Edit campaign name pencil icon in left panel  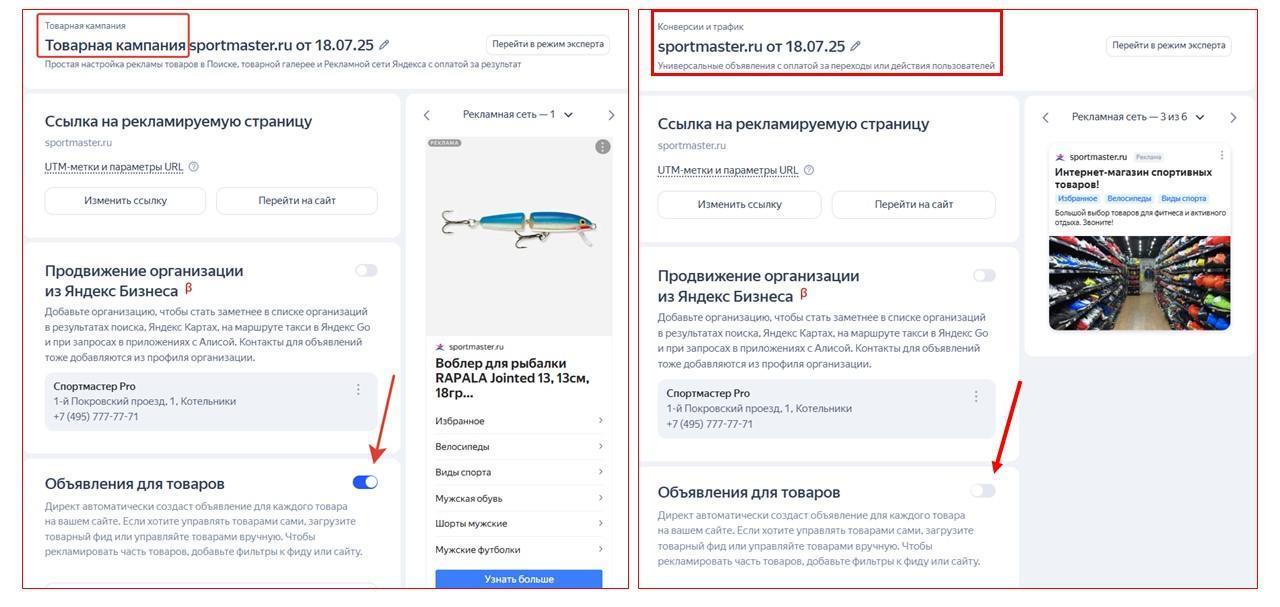coord(385,45)
